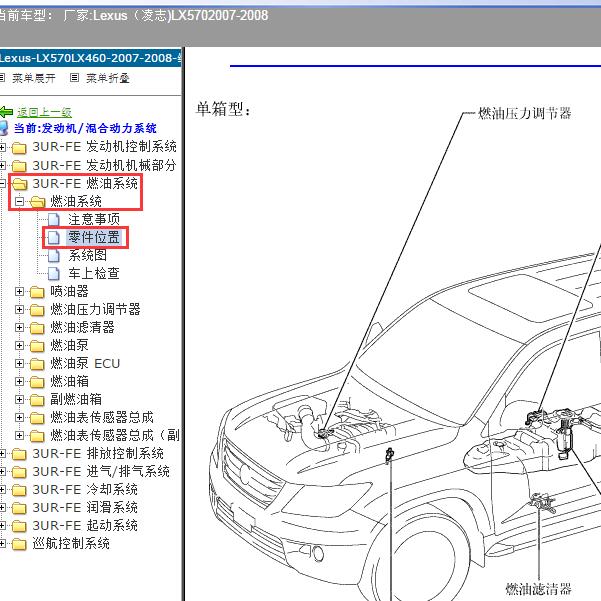
Task: Click the folder icon for 3UR-FE 发动机机械部分
Action: point(19,166)
